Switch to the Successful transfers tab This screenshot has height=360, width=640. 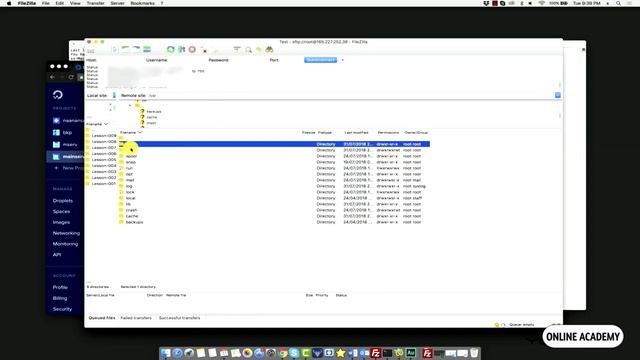pyautogui.click(x=180, y=318)
